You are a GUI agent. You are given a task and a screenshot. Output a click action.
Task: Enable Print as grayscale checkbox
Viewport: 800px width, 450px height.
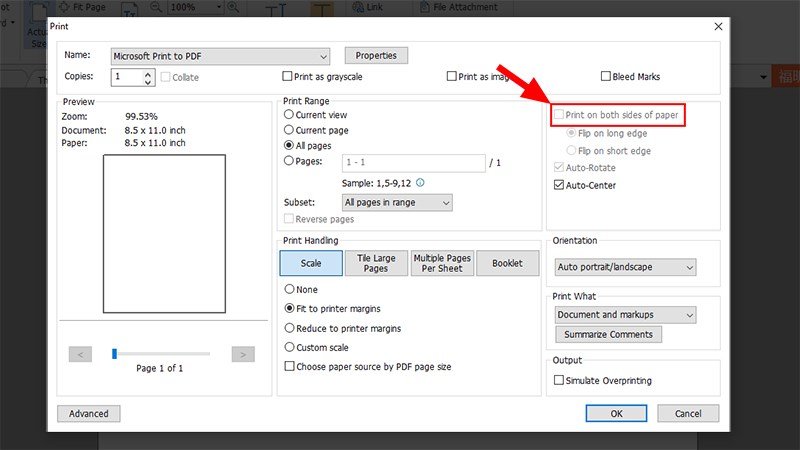coord(287,76)
